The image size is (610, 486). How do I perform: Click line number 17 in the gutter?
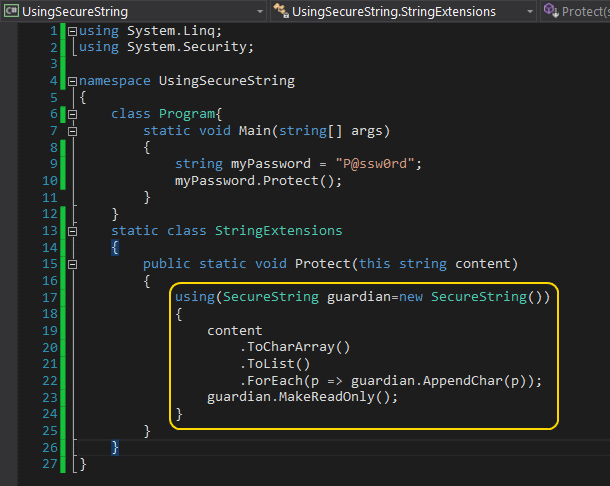tap(50, 297)
